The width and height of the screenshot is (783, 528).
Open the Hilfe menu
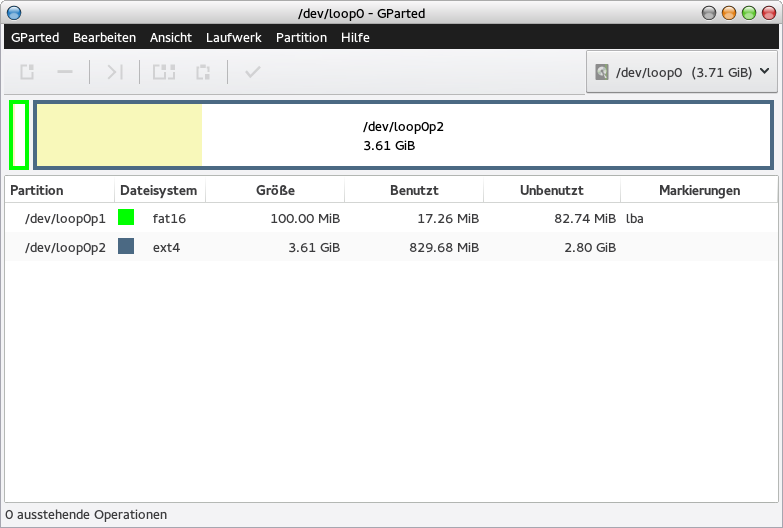pyautogui.click(x=355, y=37)
